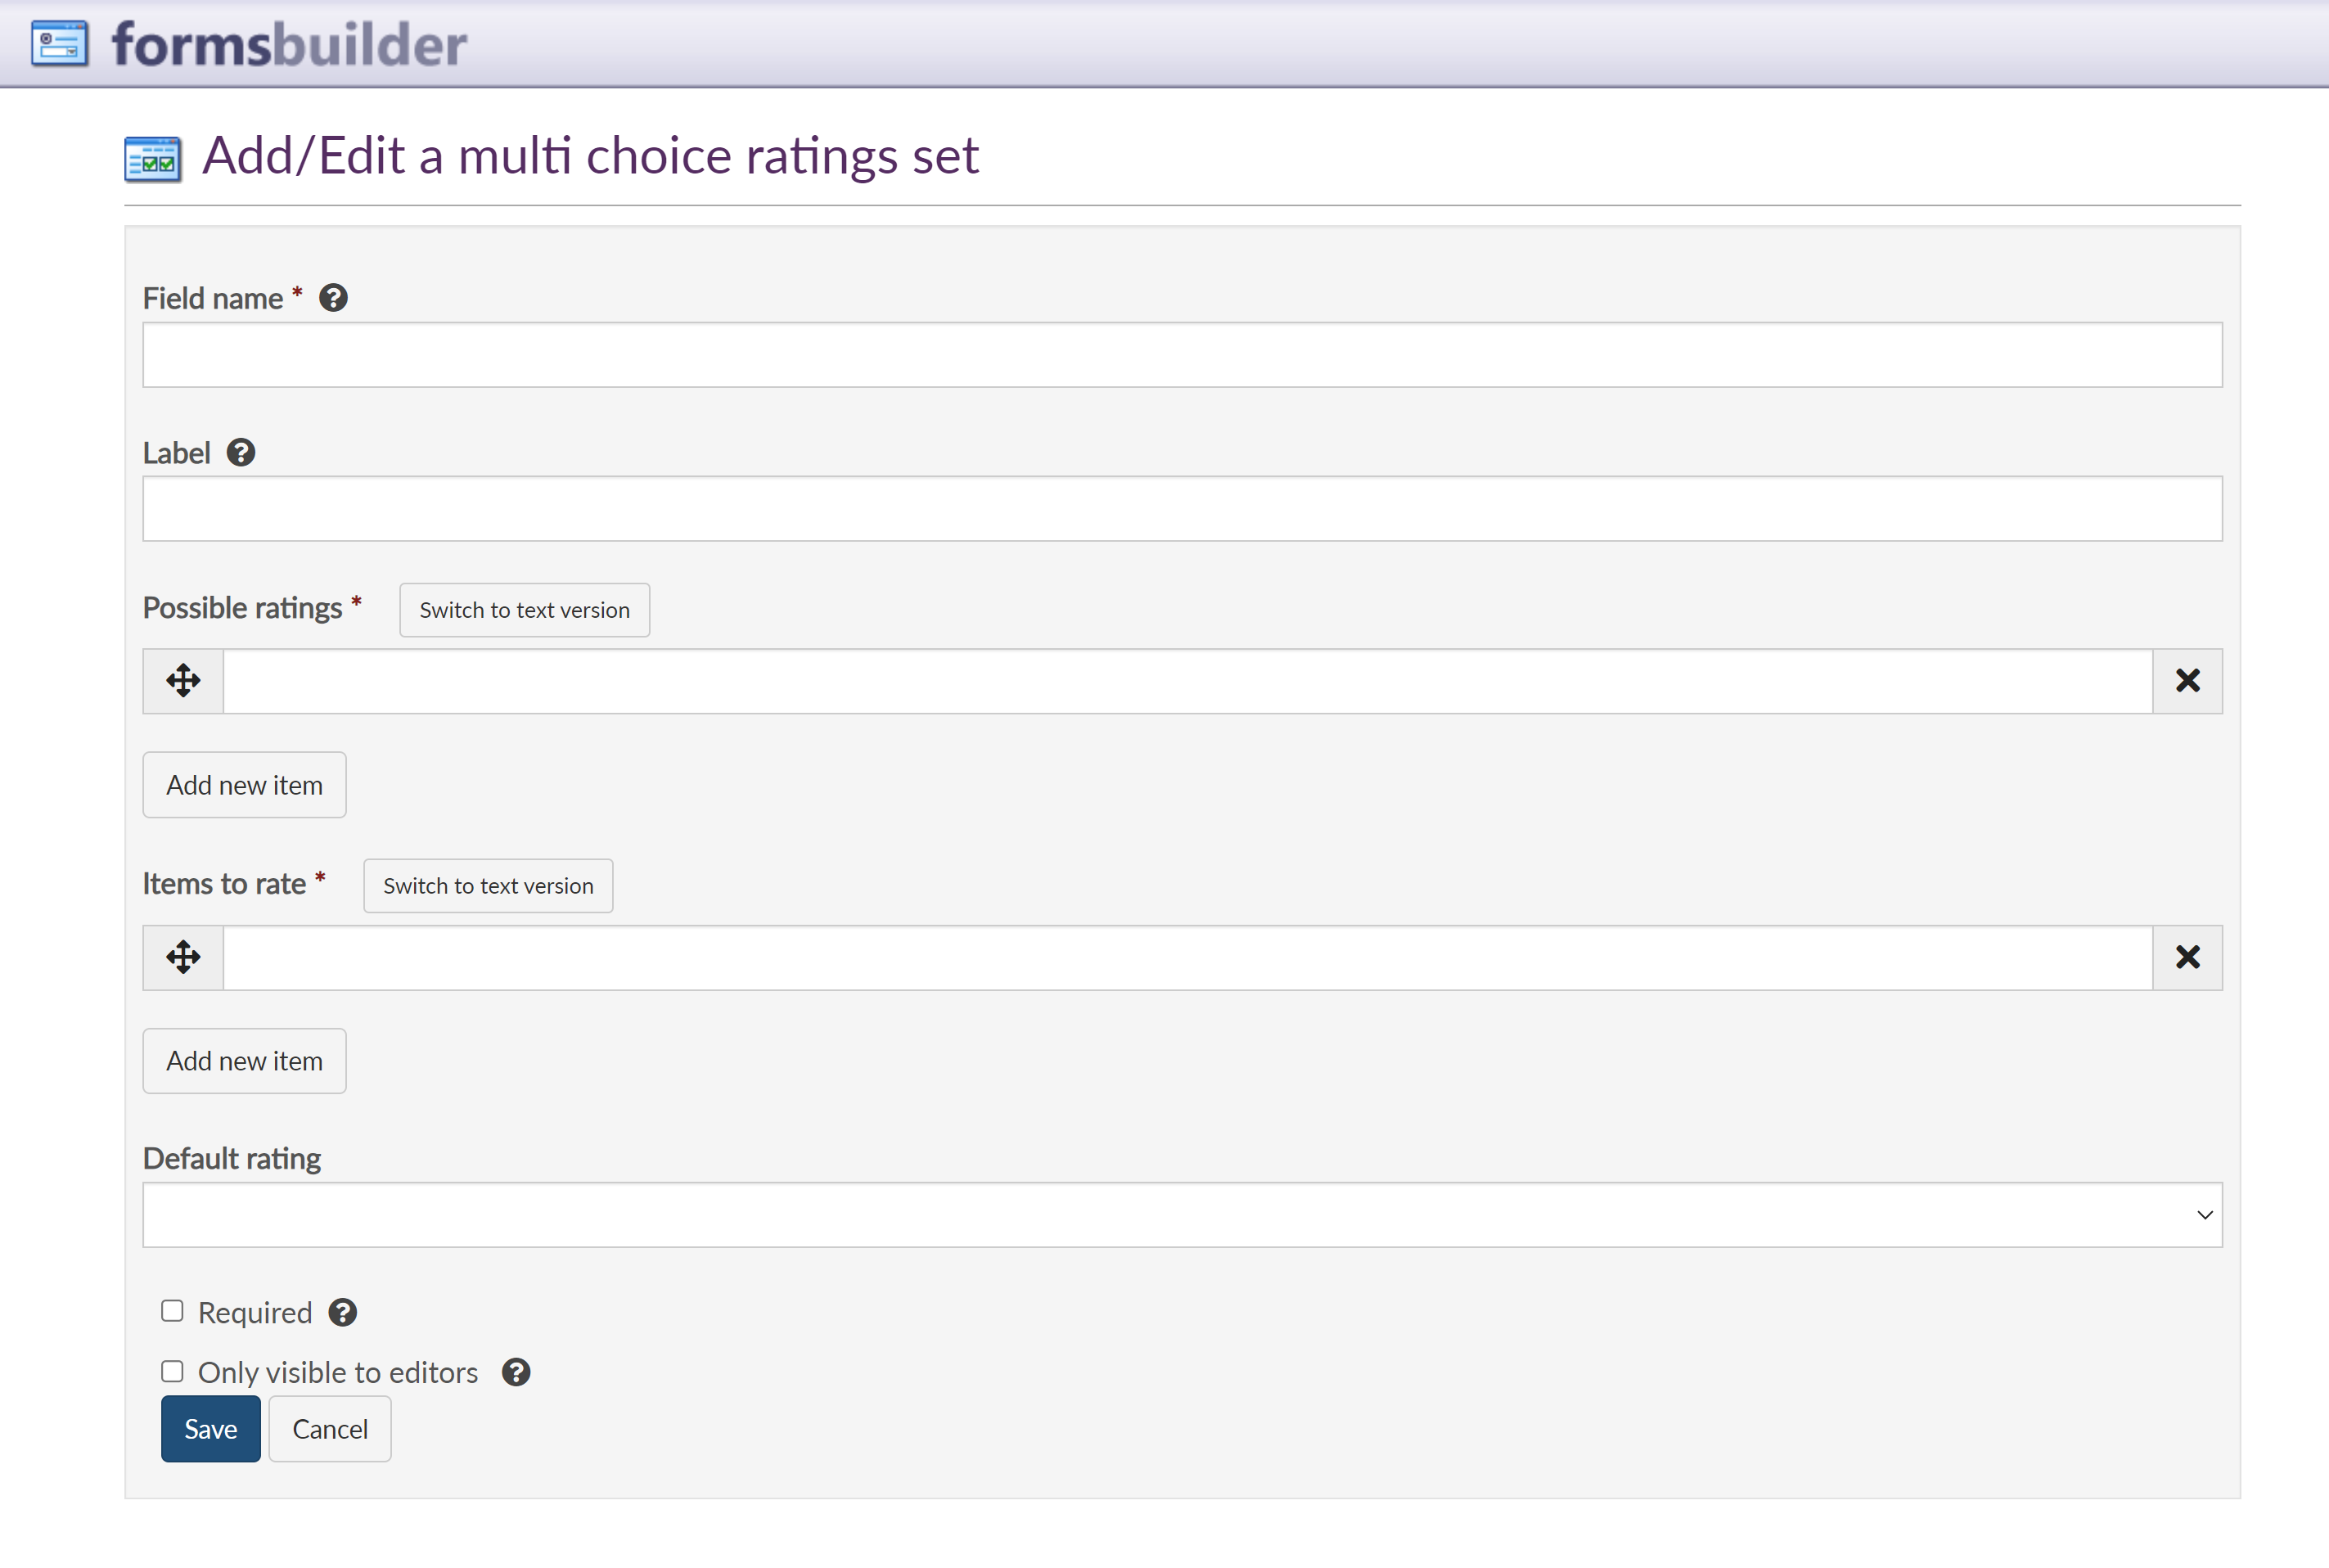The height and width of the screenshot is (1568, 2329).
Task: Open the Default rating dropdown
Action: 1182,1215
